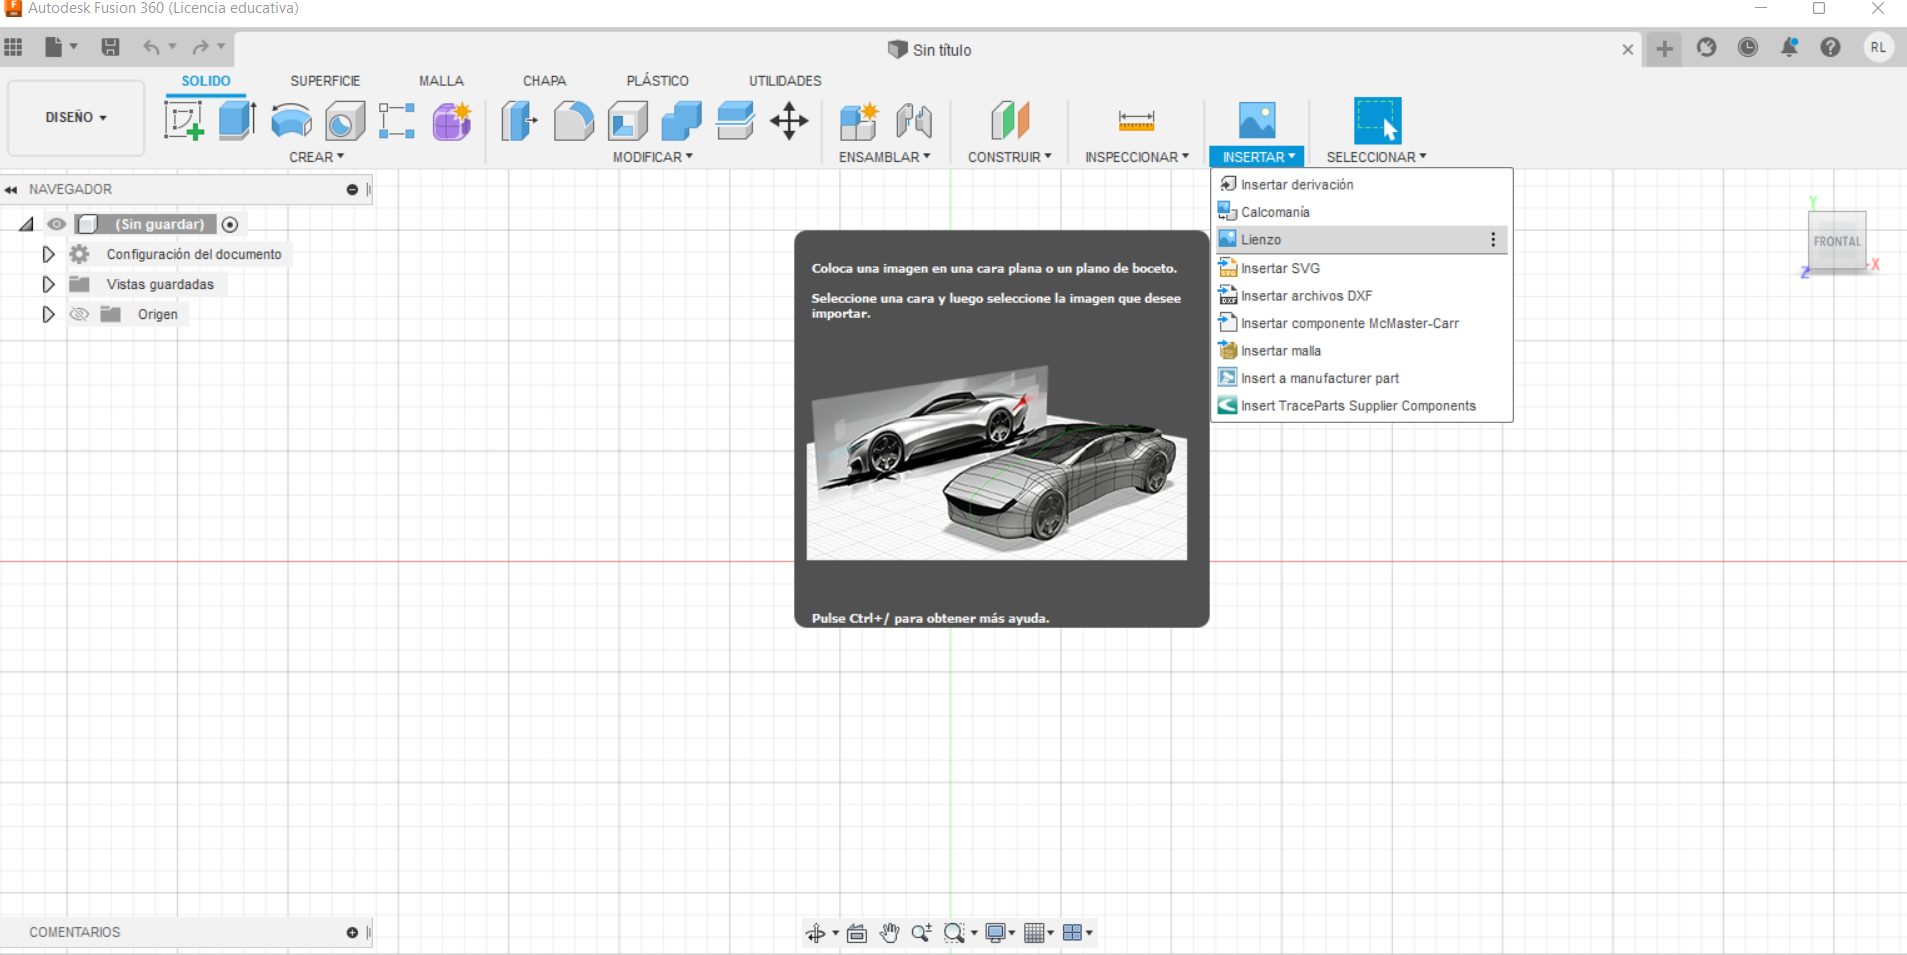
Task: Open the MODIFICAR dropdown label
Action: click(652, 157)
